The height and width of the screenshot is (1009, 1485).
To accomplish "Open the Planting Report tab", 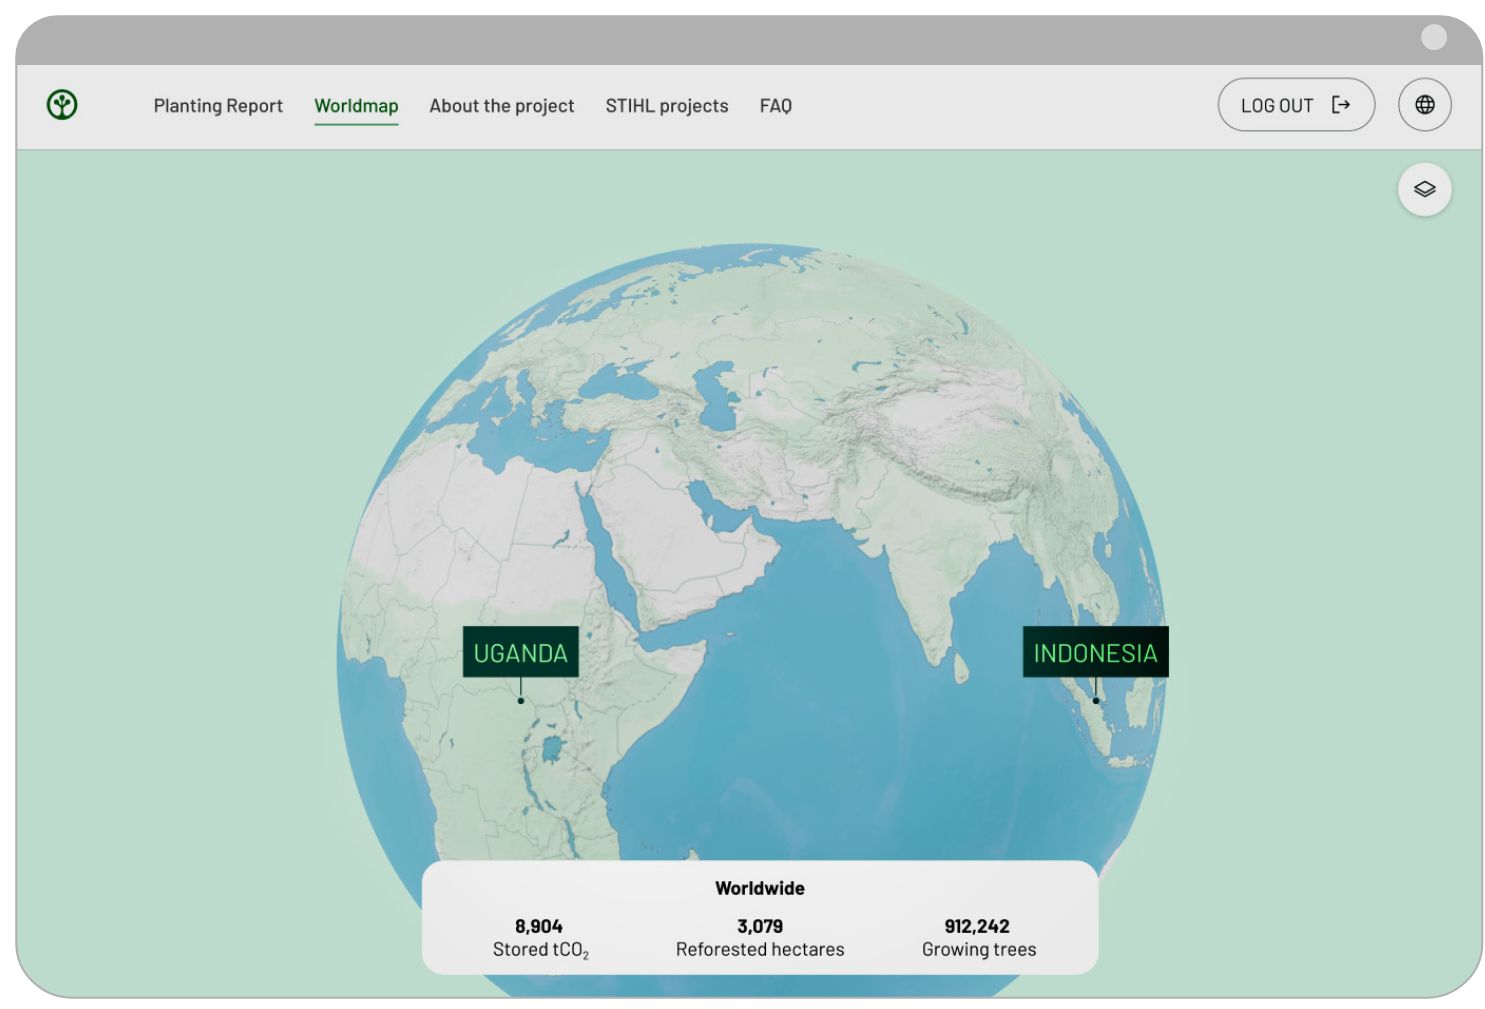I will click(218, 106).
